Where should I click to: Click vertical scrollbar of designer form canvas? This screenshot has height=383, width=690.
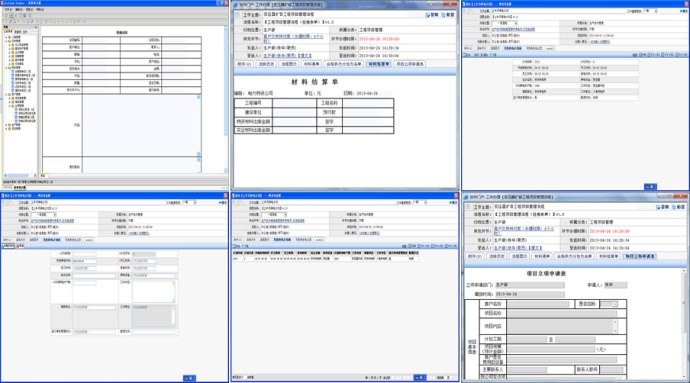pyautogui.click(x=226, y=99)
